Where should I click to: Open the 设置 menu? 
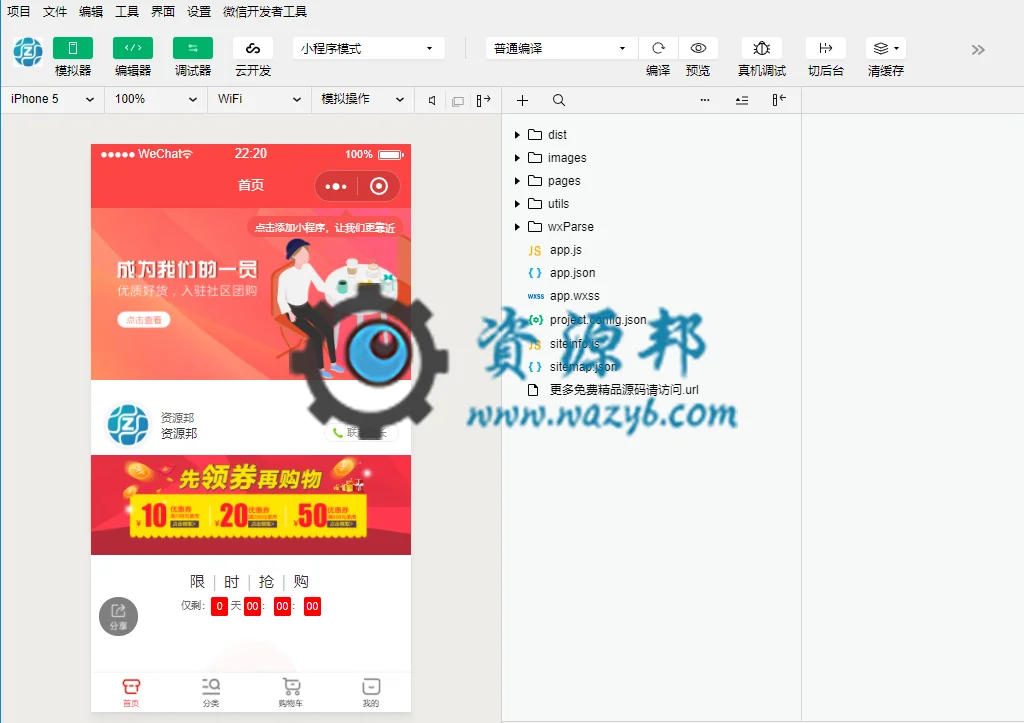[x=199, y=12]
